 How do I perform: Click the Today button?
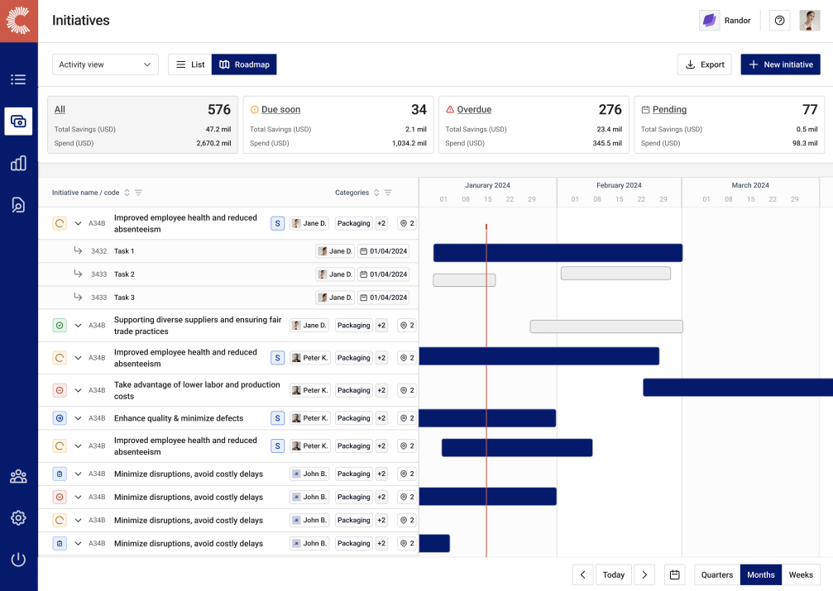point(613,574)
